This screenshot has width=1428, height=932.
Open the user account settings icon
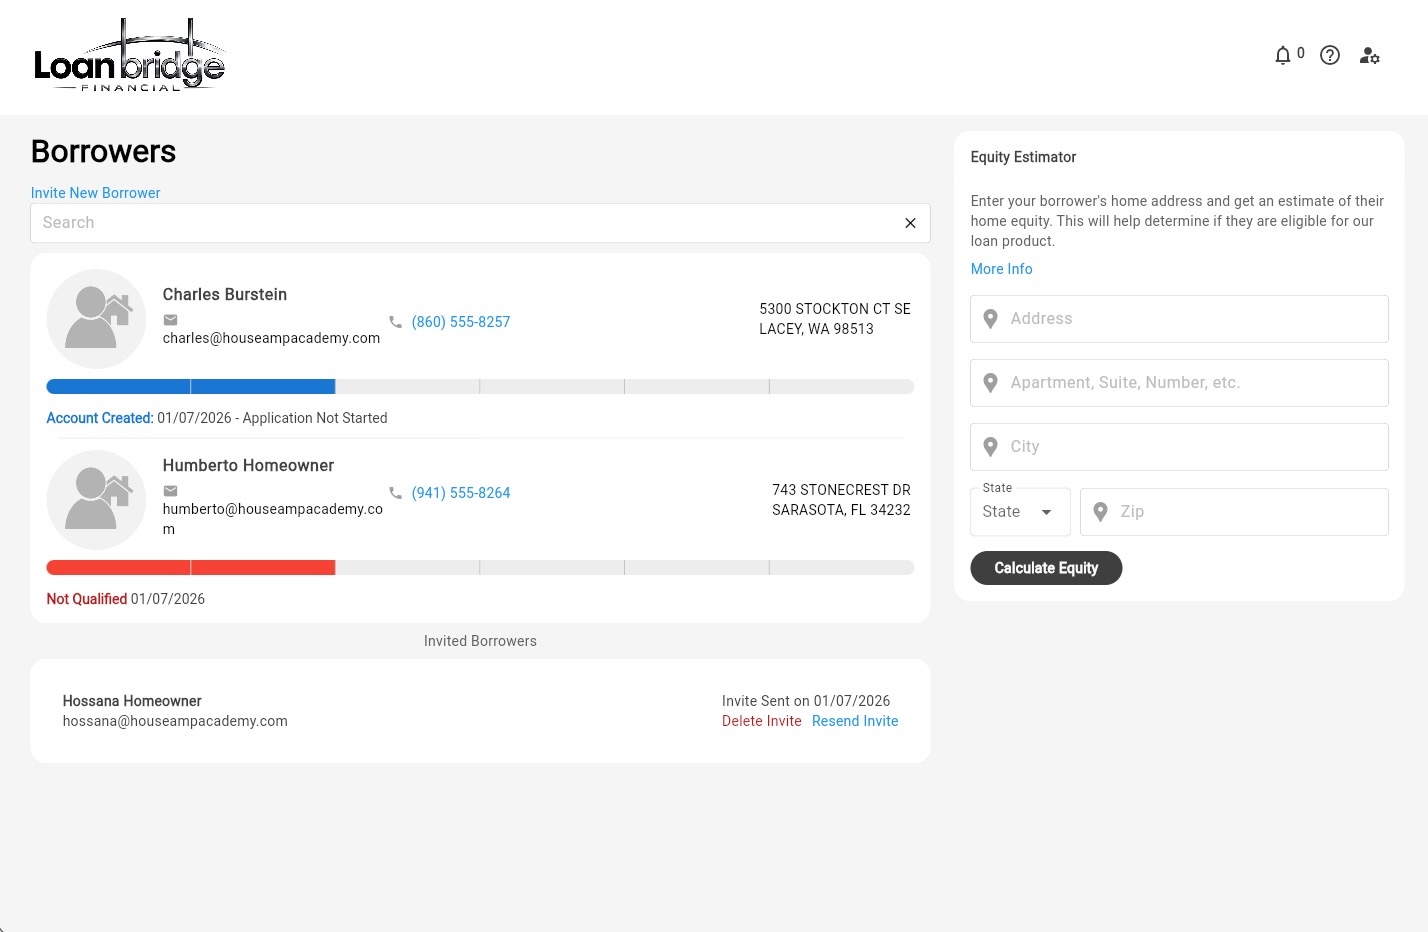pyautogui.click(x=1369, y=56)
